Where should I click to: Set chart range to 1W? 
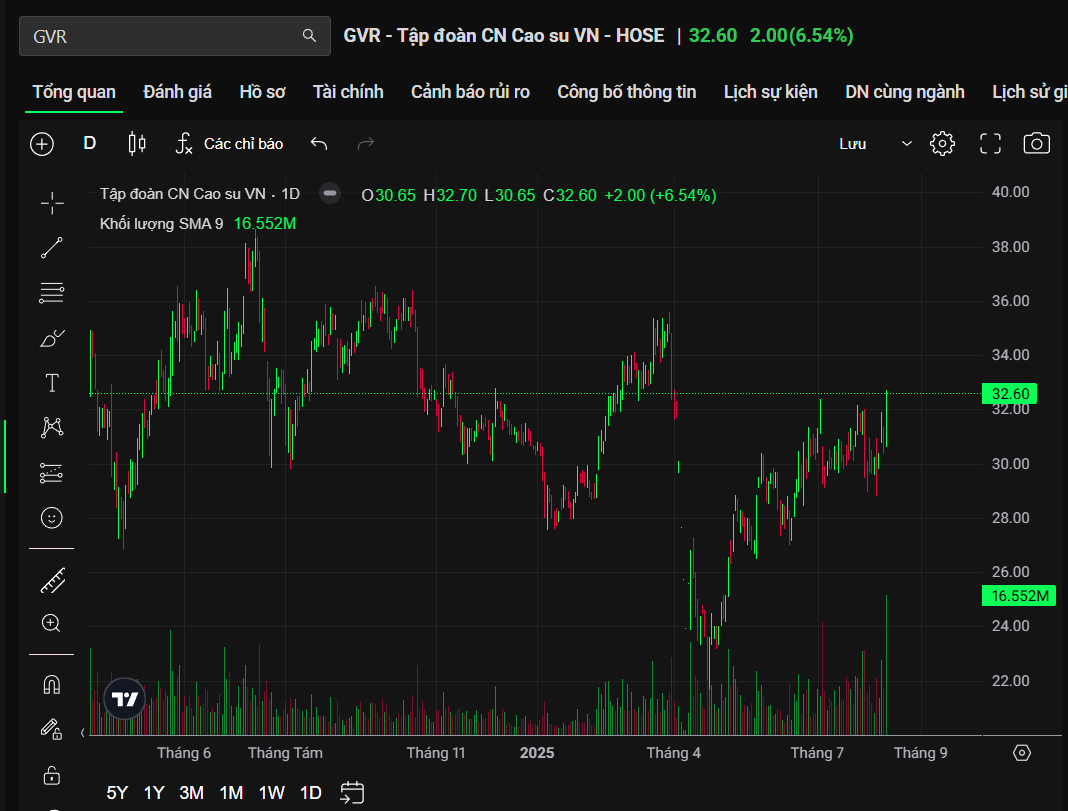(271, 793)
